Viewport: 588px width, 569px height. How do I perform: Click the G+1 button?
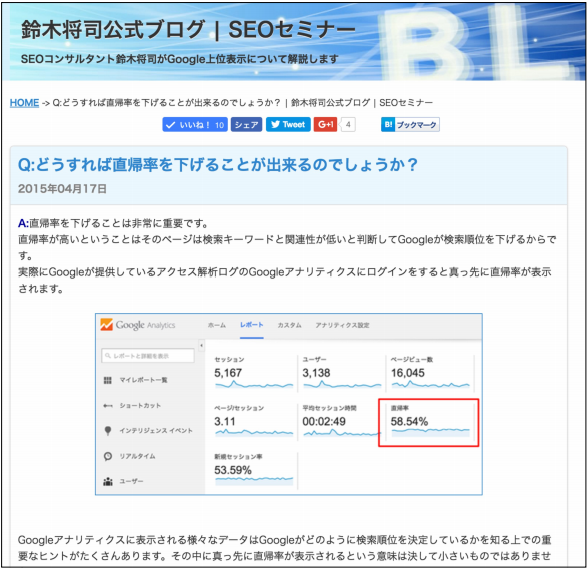coord(326,125)
